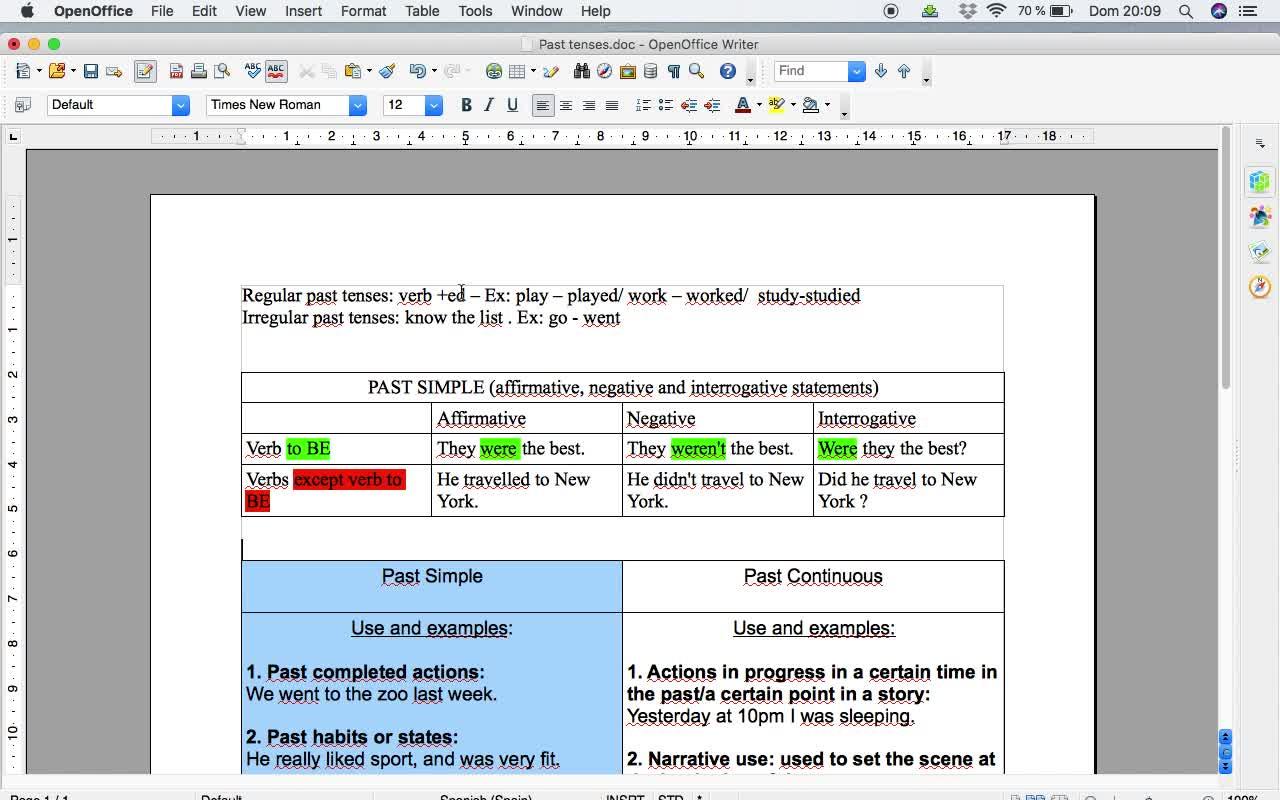Screen dimensions: 1280x800
Task: Toggle Bold formatting
Action: coord(466,105)
